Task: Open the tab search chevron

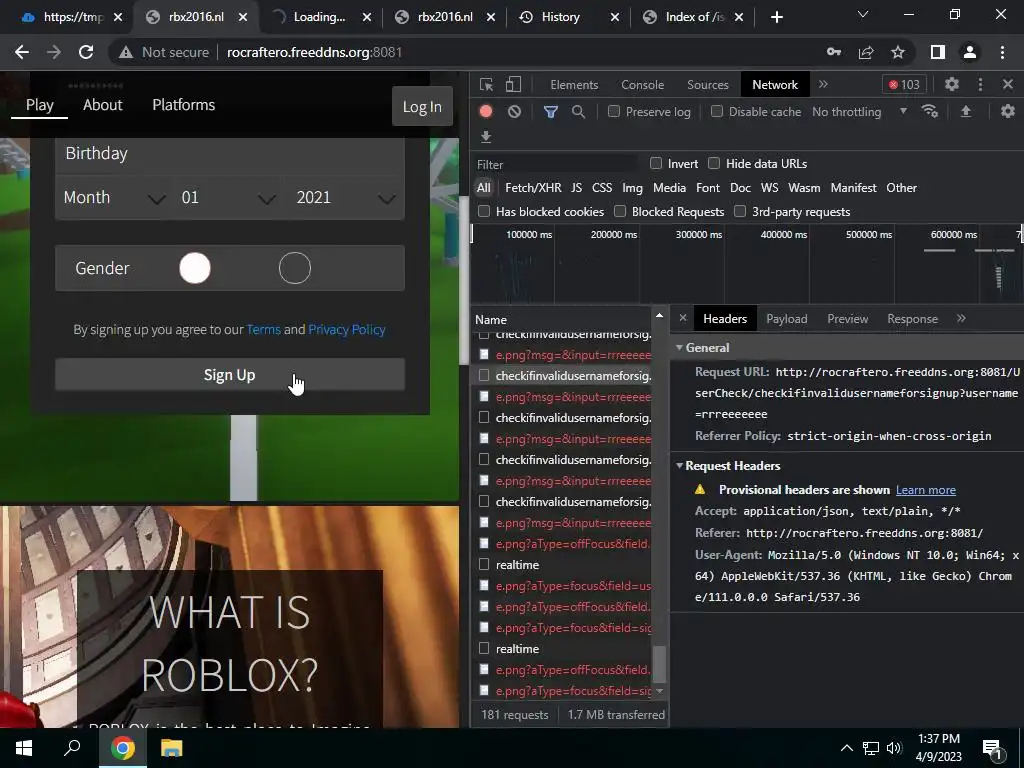Action: coord(863,14)
